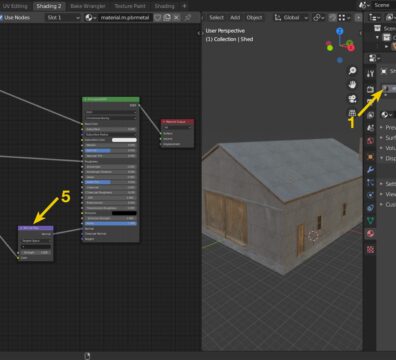Open the Material Output target dropdown
396x360 pixels.
[x=177, y=127]
